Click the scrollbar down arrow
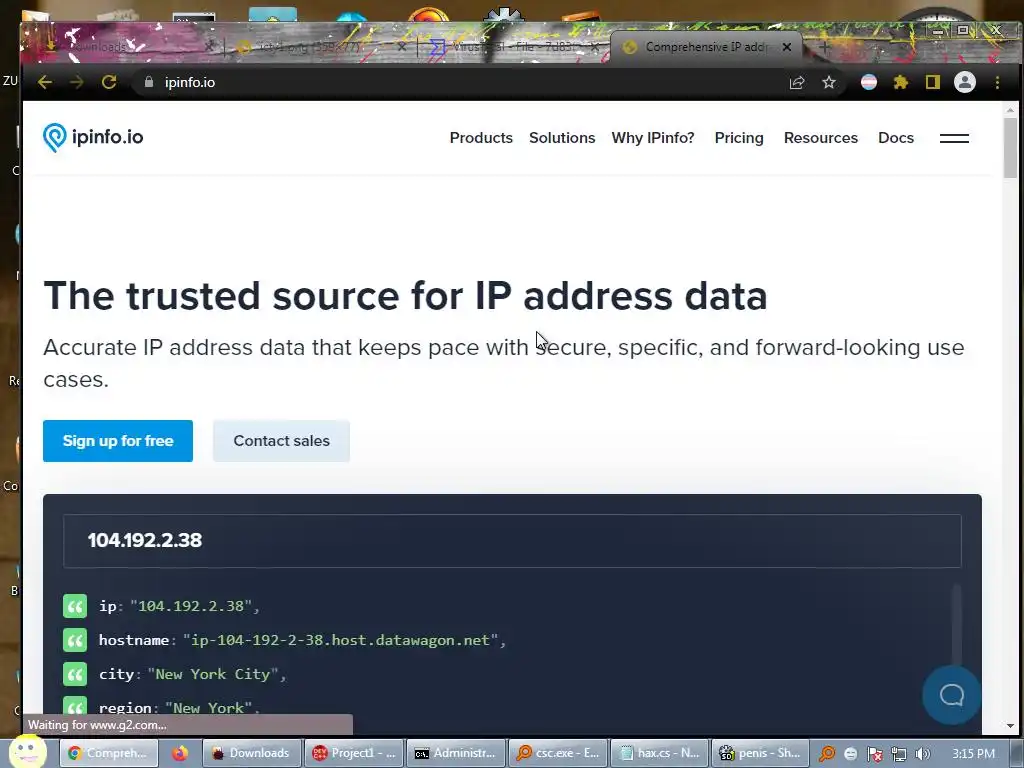Screen dimensions: 1024x768 (1010, 726)
